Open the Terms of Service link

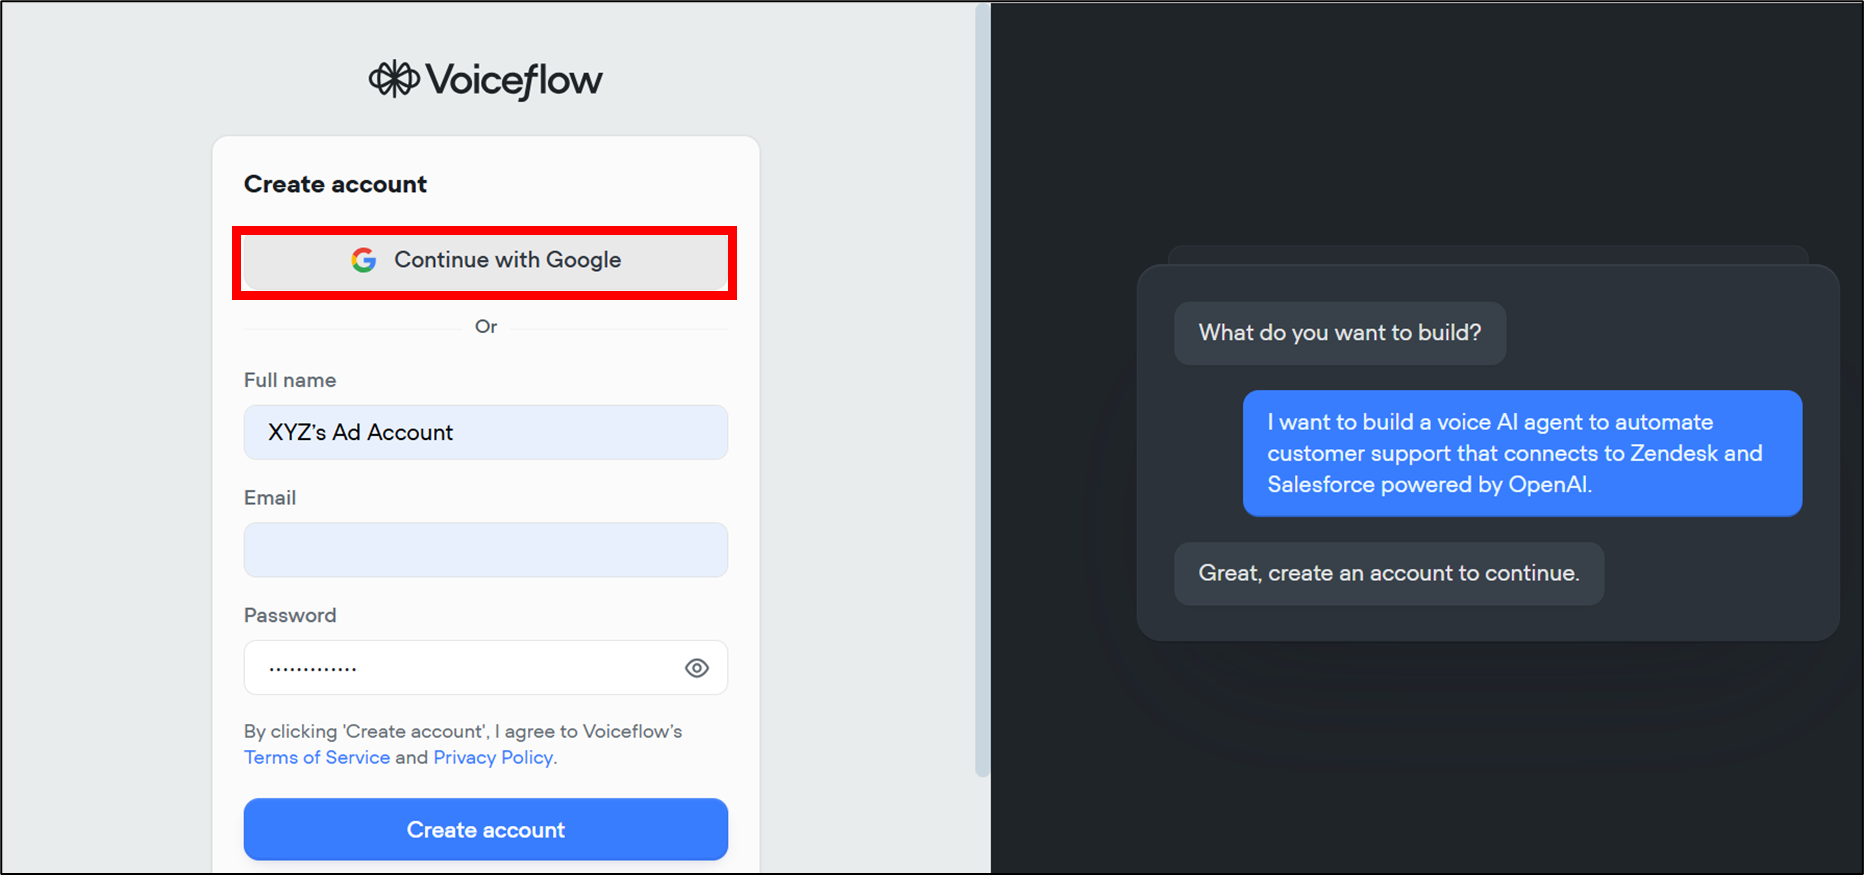[x=317, y=757]
